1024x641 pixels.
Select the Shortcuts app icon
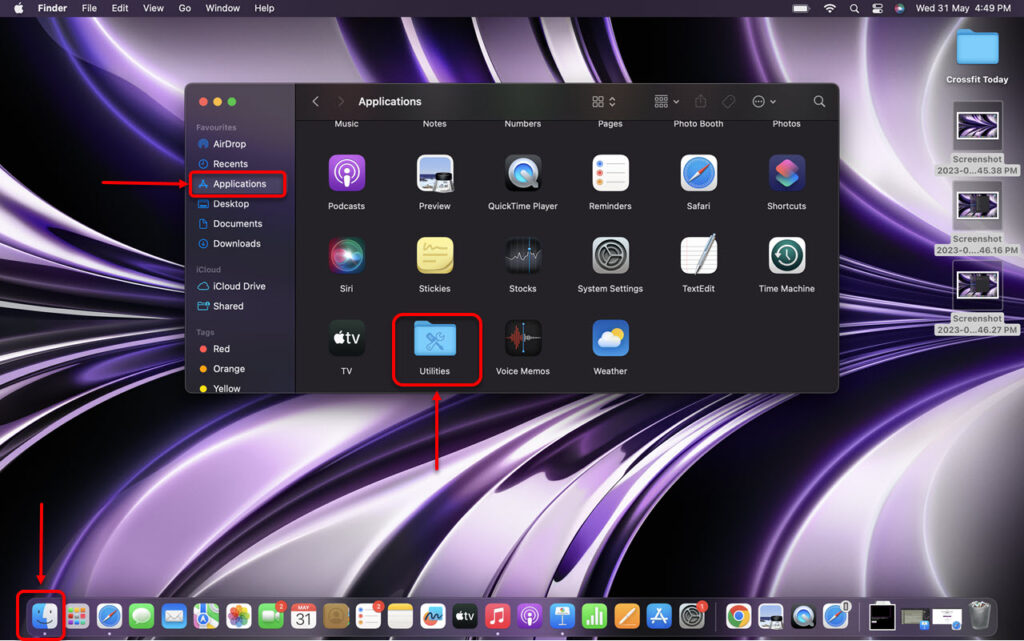pos(786,174)
